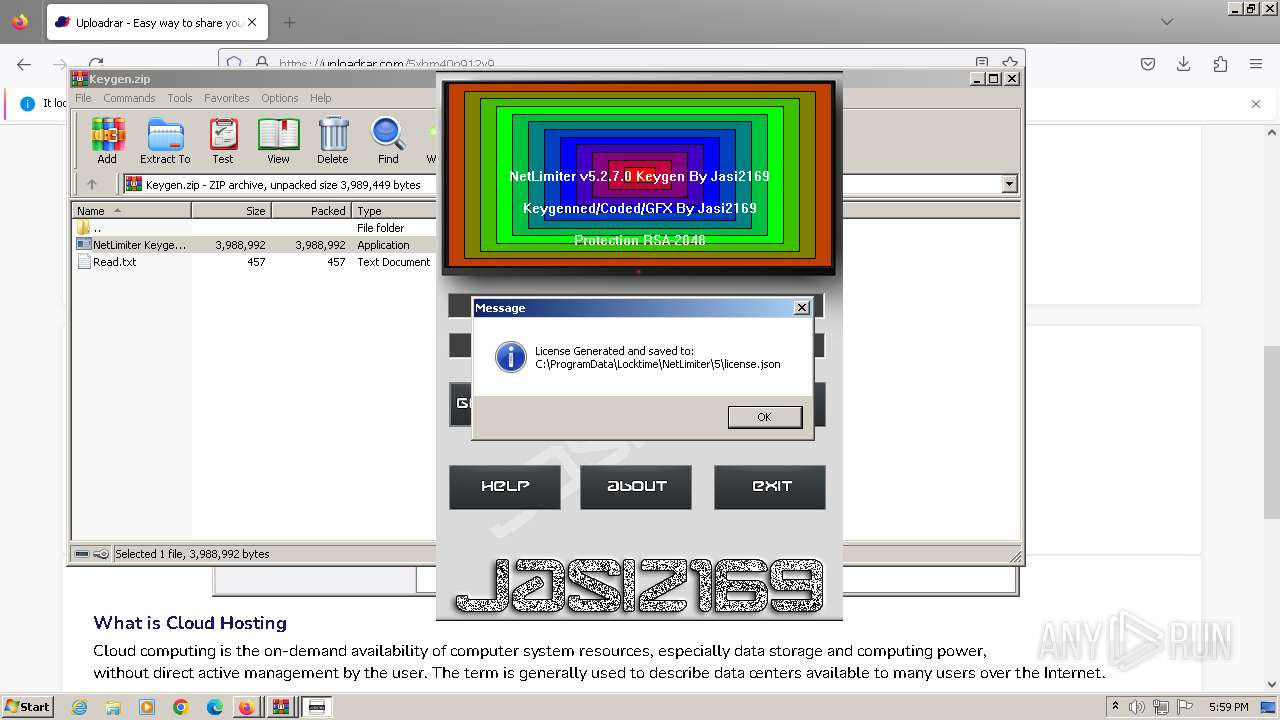Expand WinRAR archive path dropdown
Screen dimensions: 1280x720
(x=1009, y=184)
